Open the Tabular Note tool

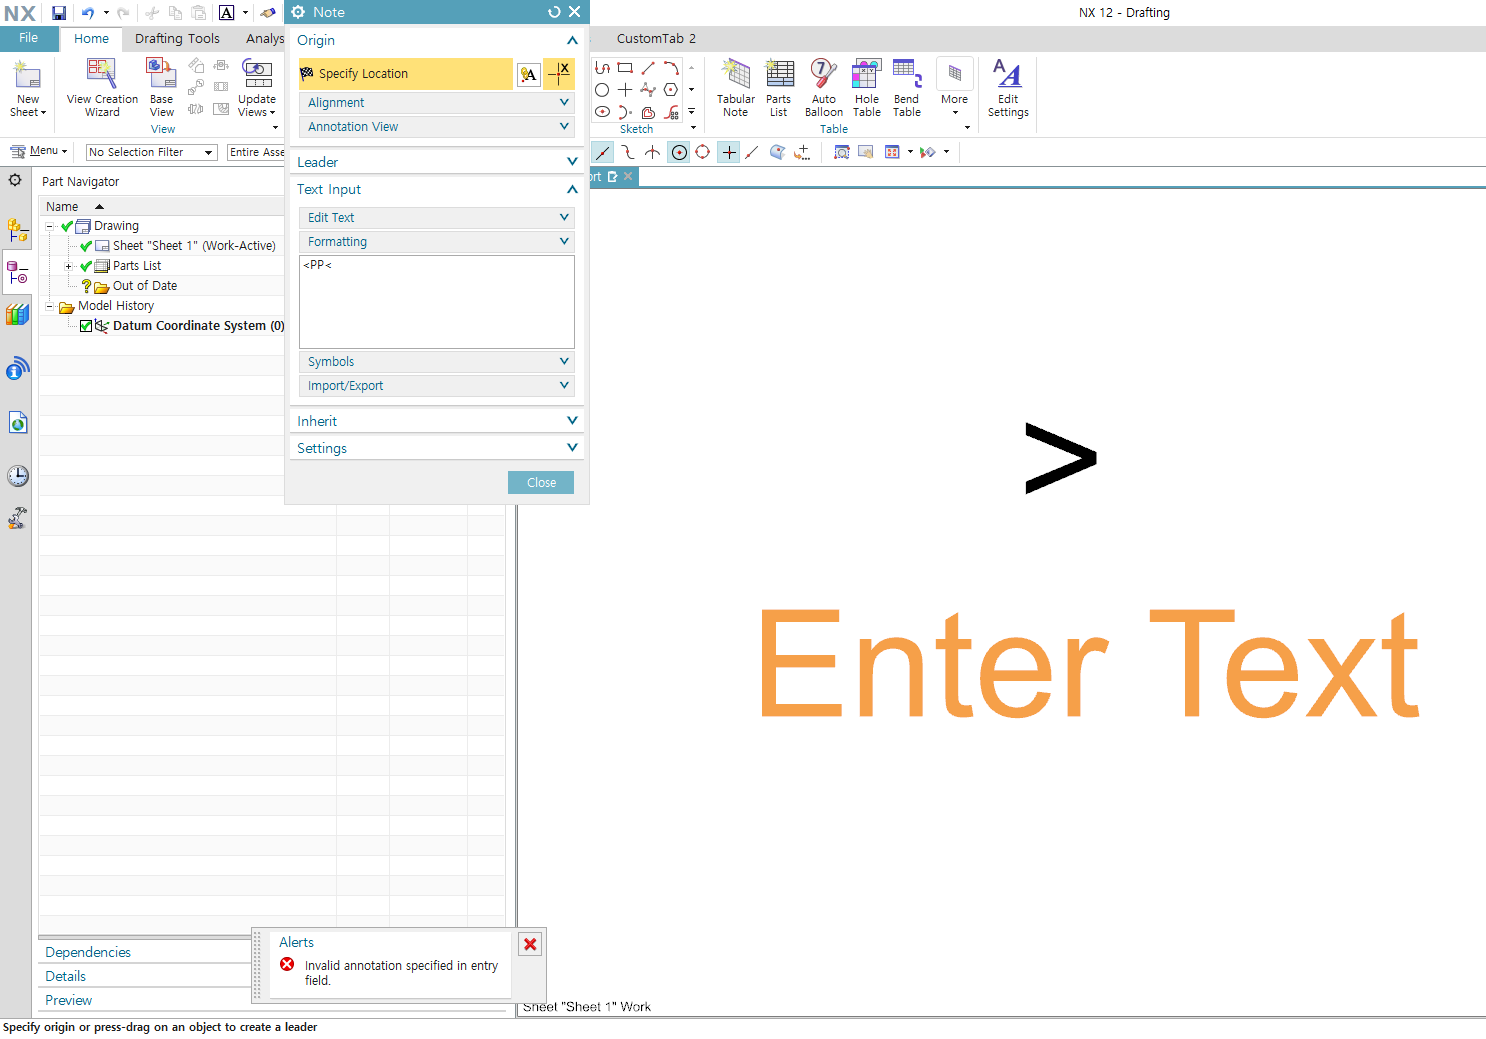735,87
